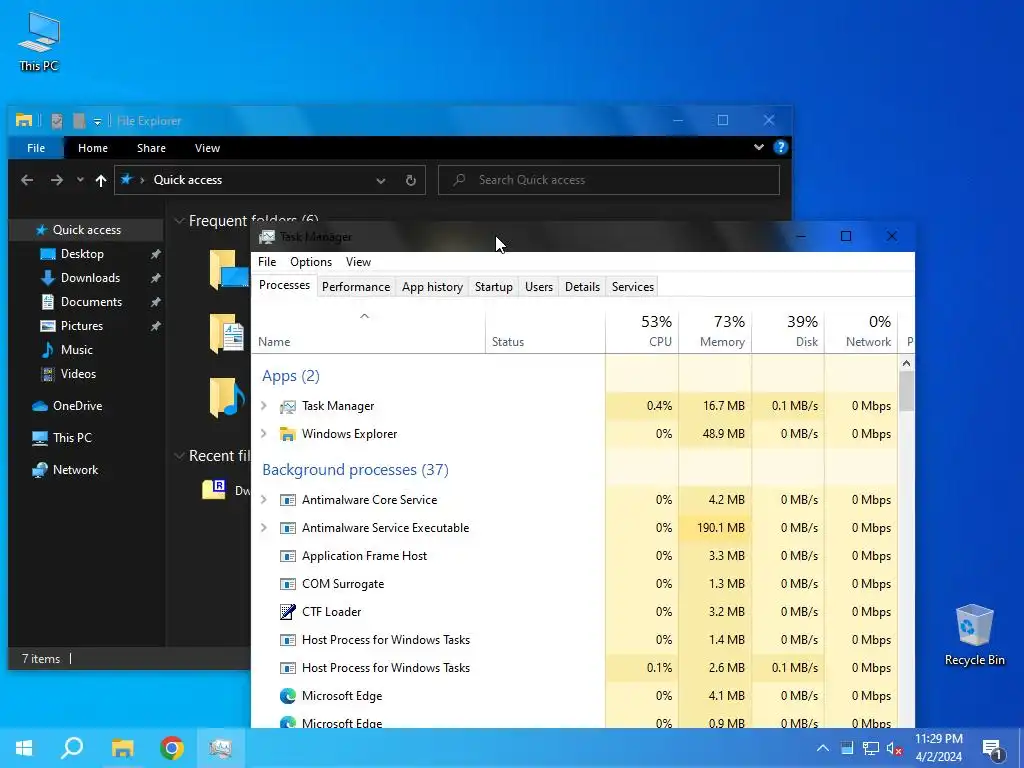
Task: Expand Antimalware Core Service row
Action: (264, 500)
